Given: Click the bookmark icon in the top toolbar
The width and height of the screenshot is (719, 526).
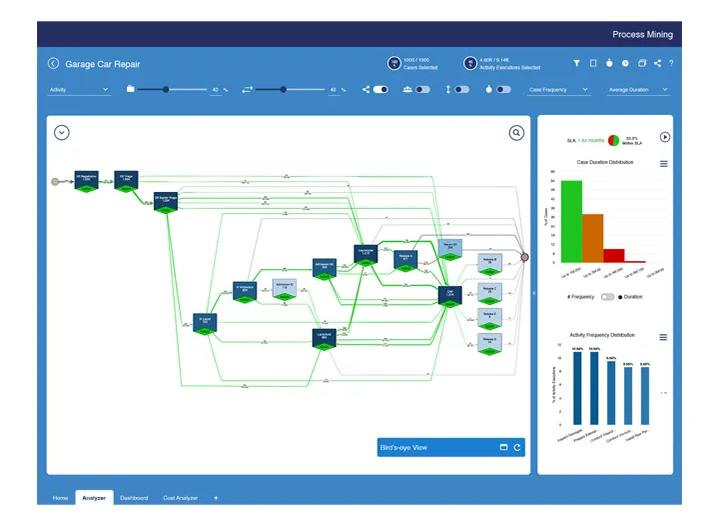Looking at the screenshot, I should pos(593,63).
